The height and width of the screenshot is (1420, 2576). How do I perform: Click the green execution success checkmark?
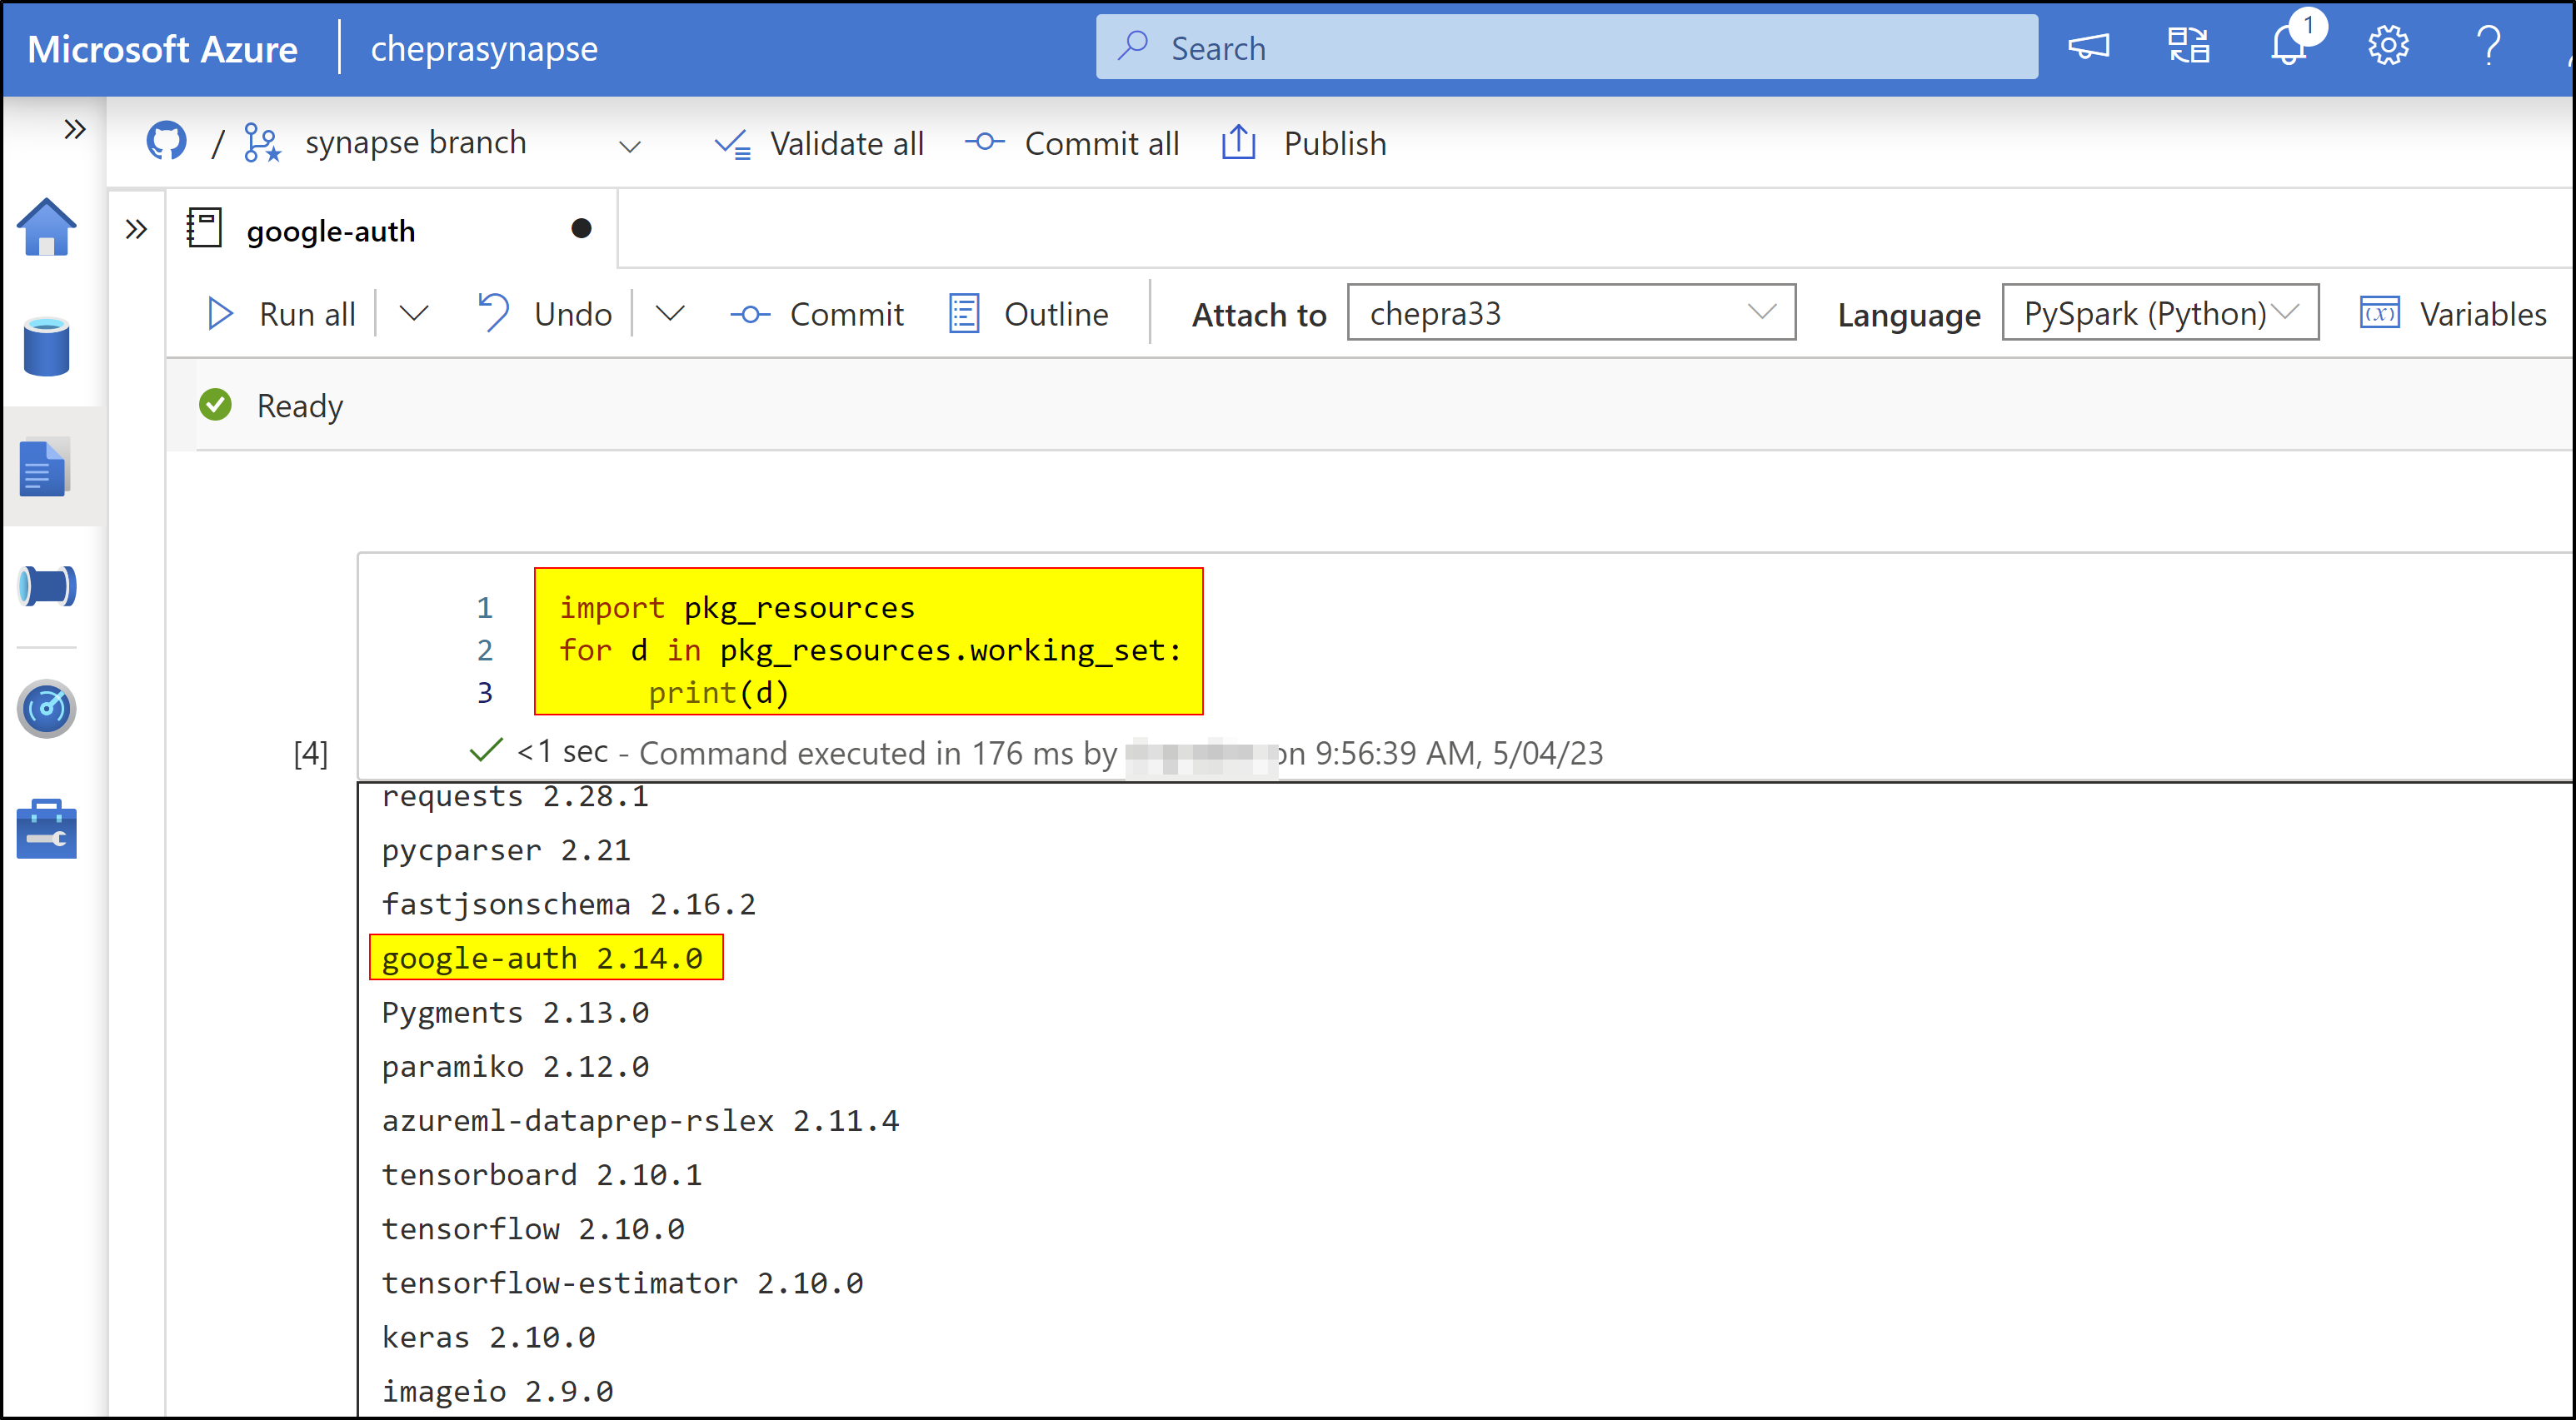pos(485,750)
